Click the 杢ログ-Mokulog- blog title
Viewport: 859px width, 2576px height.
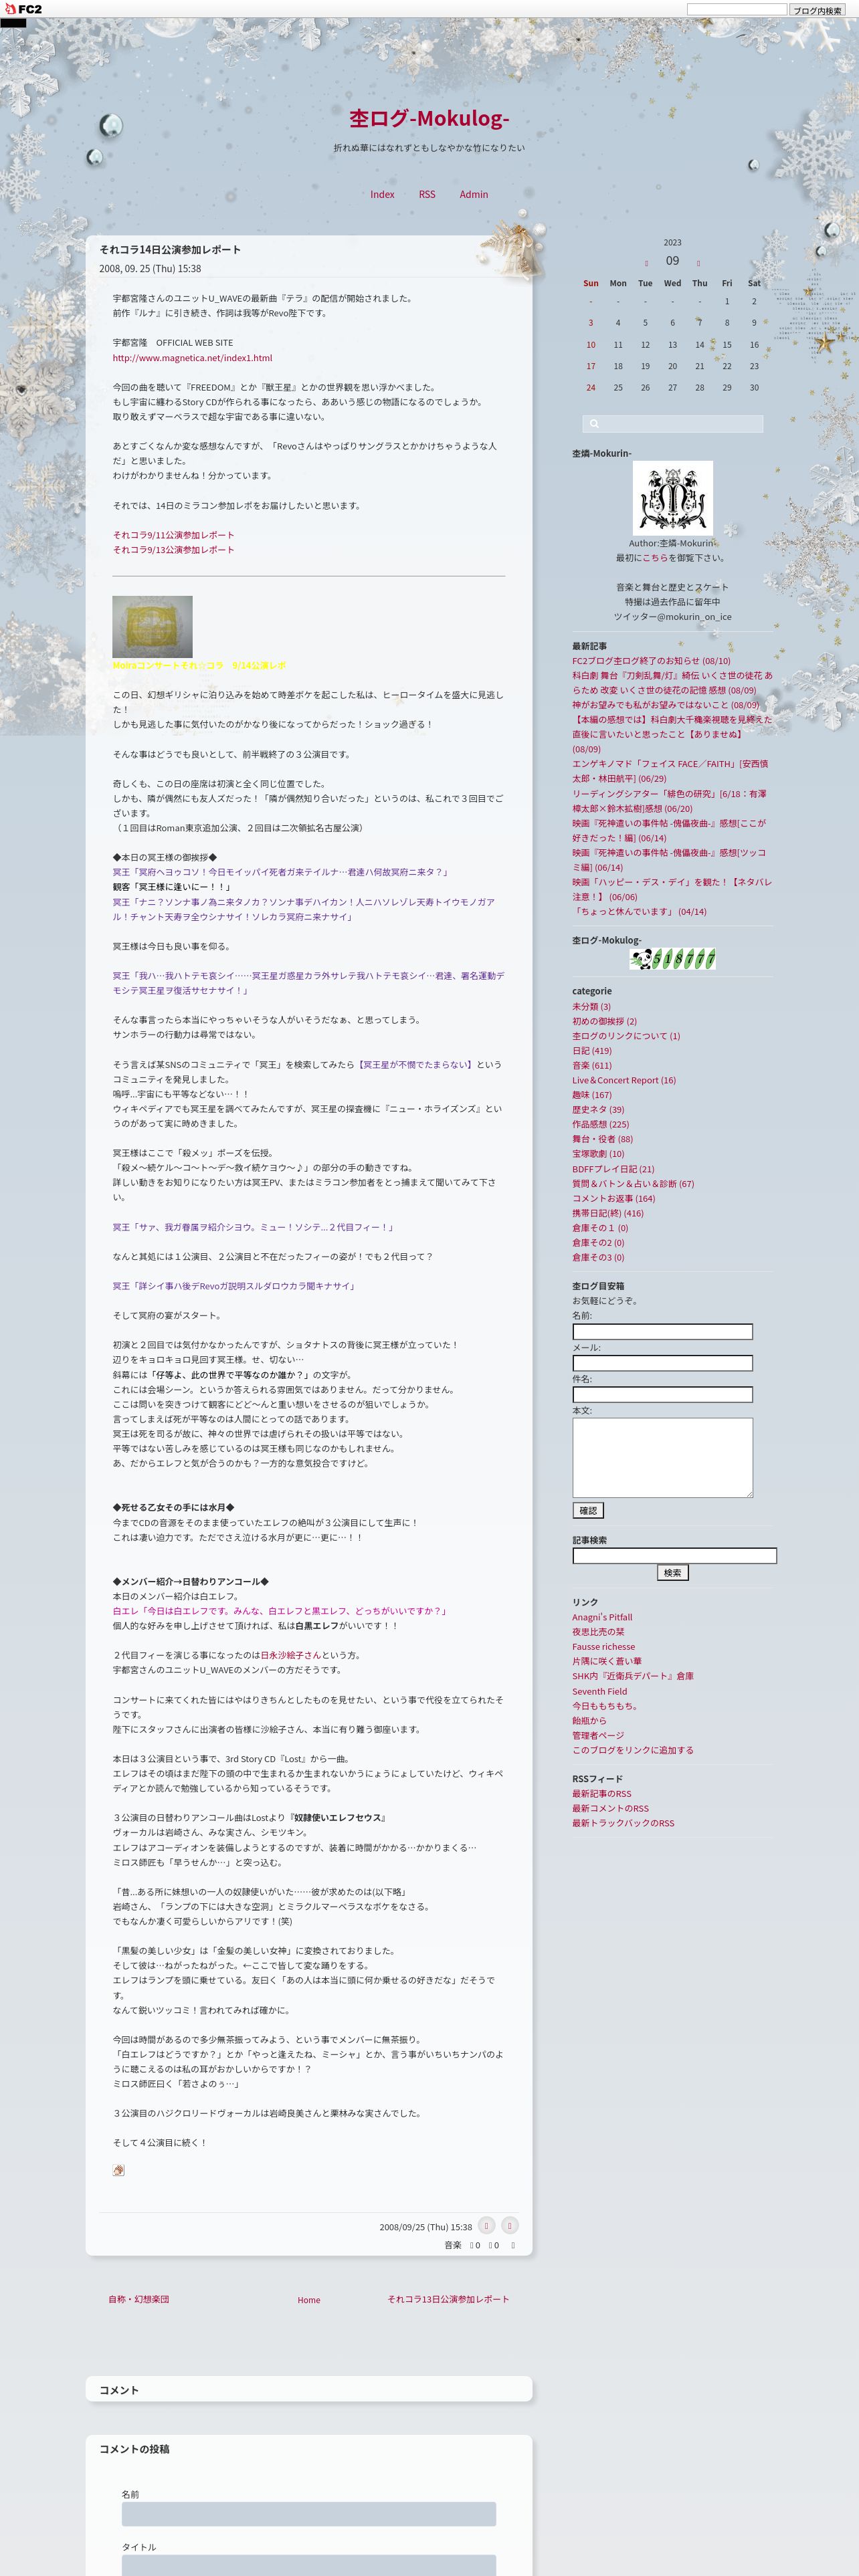pos(429,118)
